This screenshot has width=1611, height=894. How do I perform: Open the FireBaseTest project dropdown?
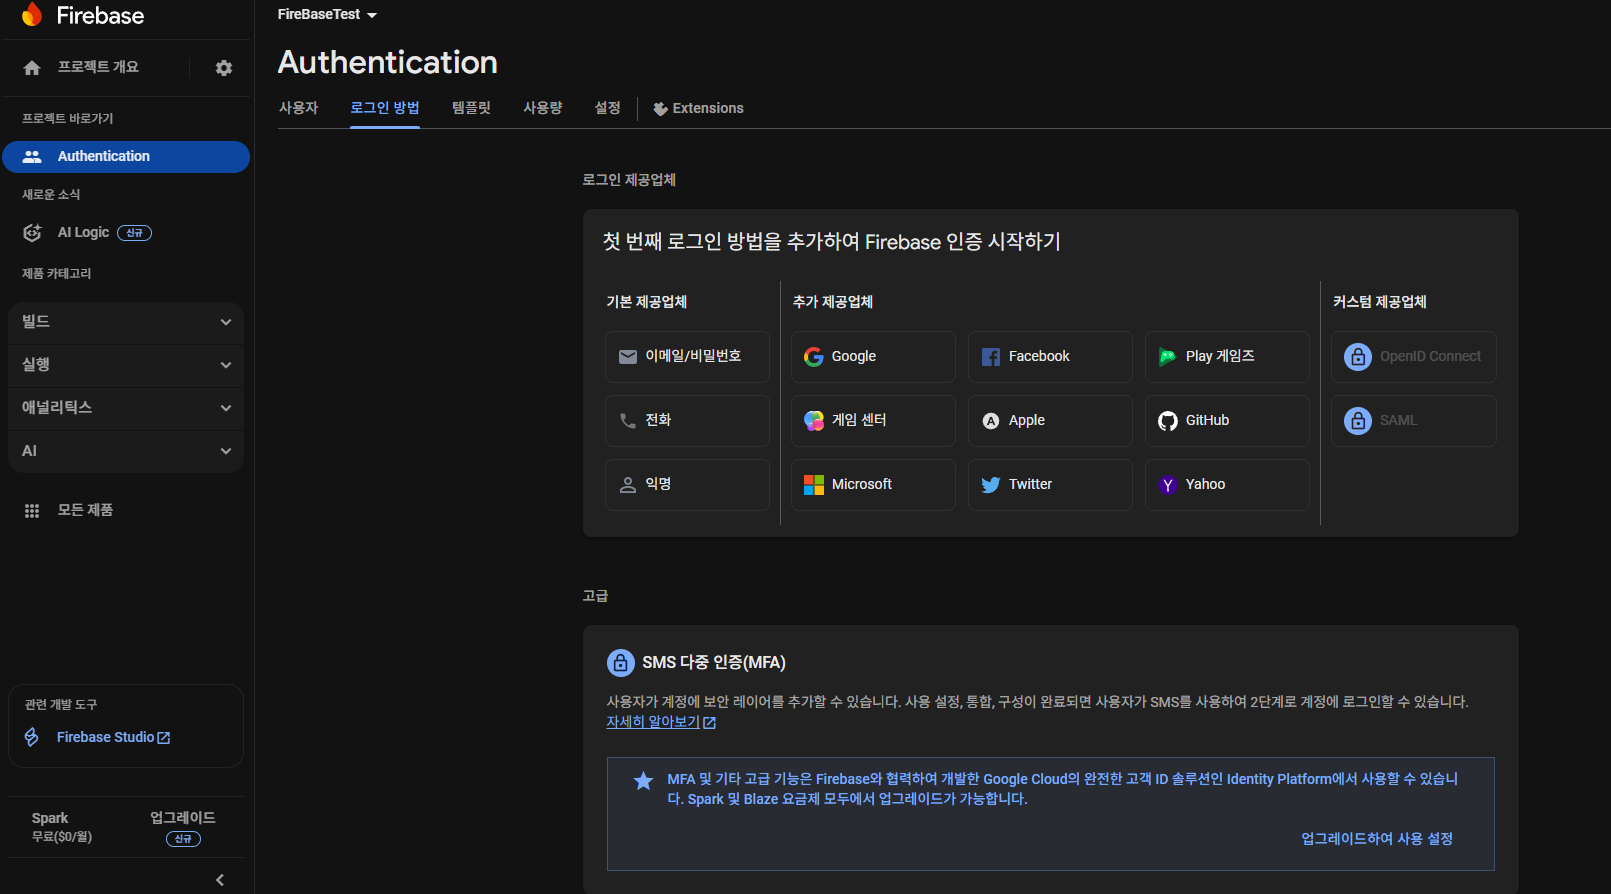click(x=327, y=15)
